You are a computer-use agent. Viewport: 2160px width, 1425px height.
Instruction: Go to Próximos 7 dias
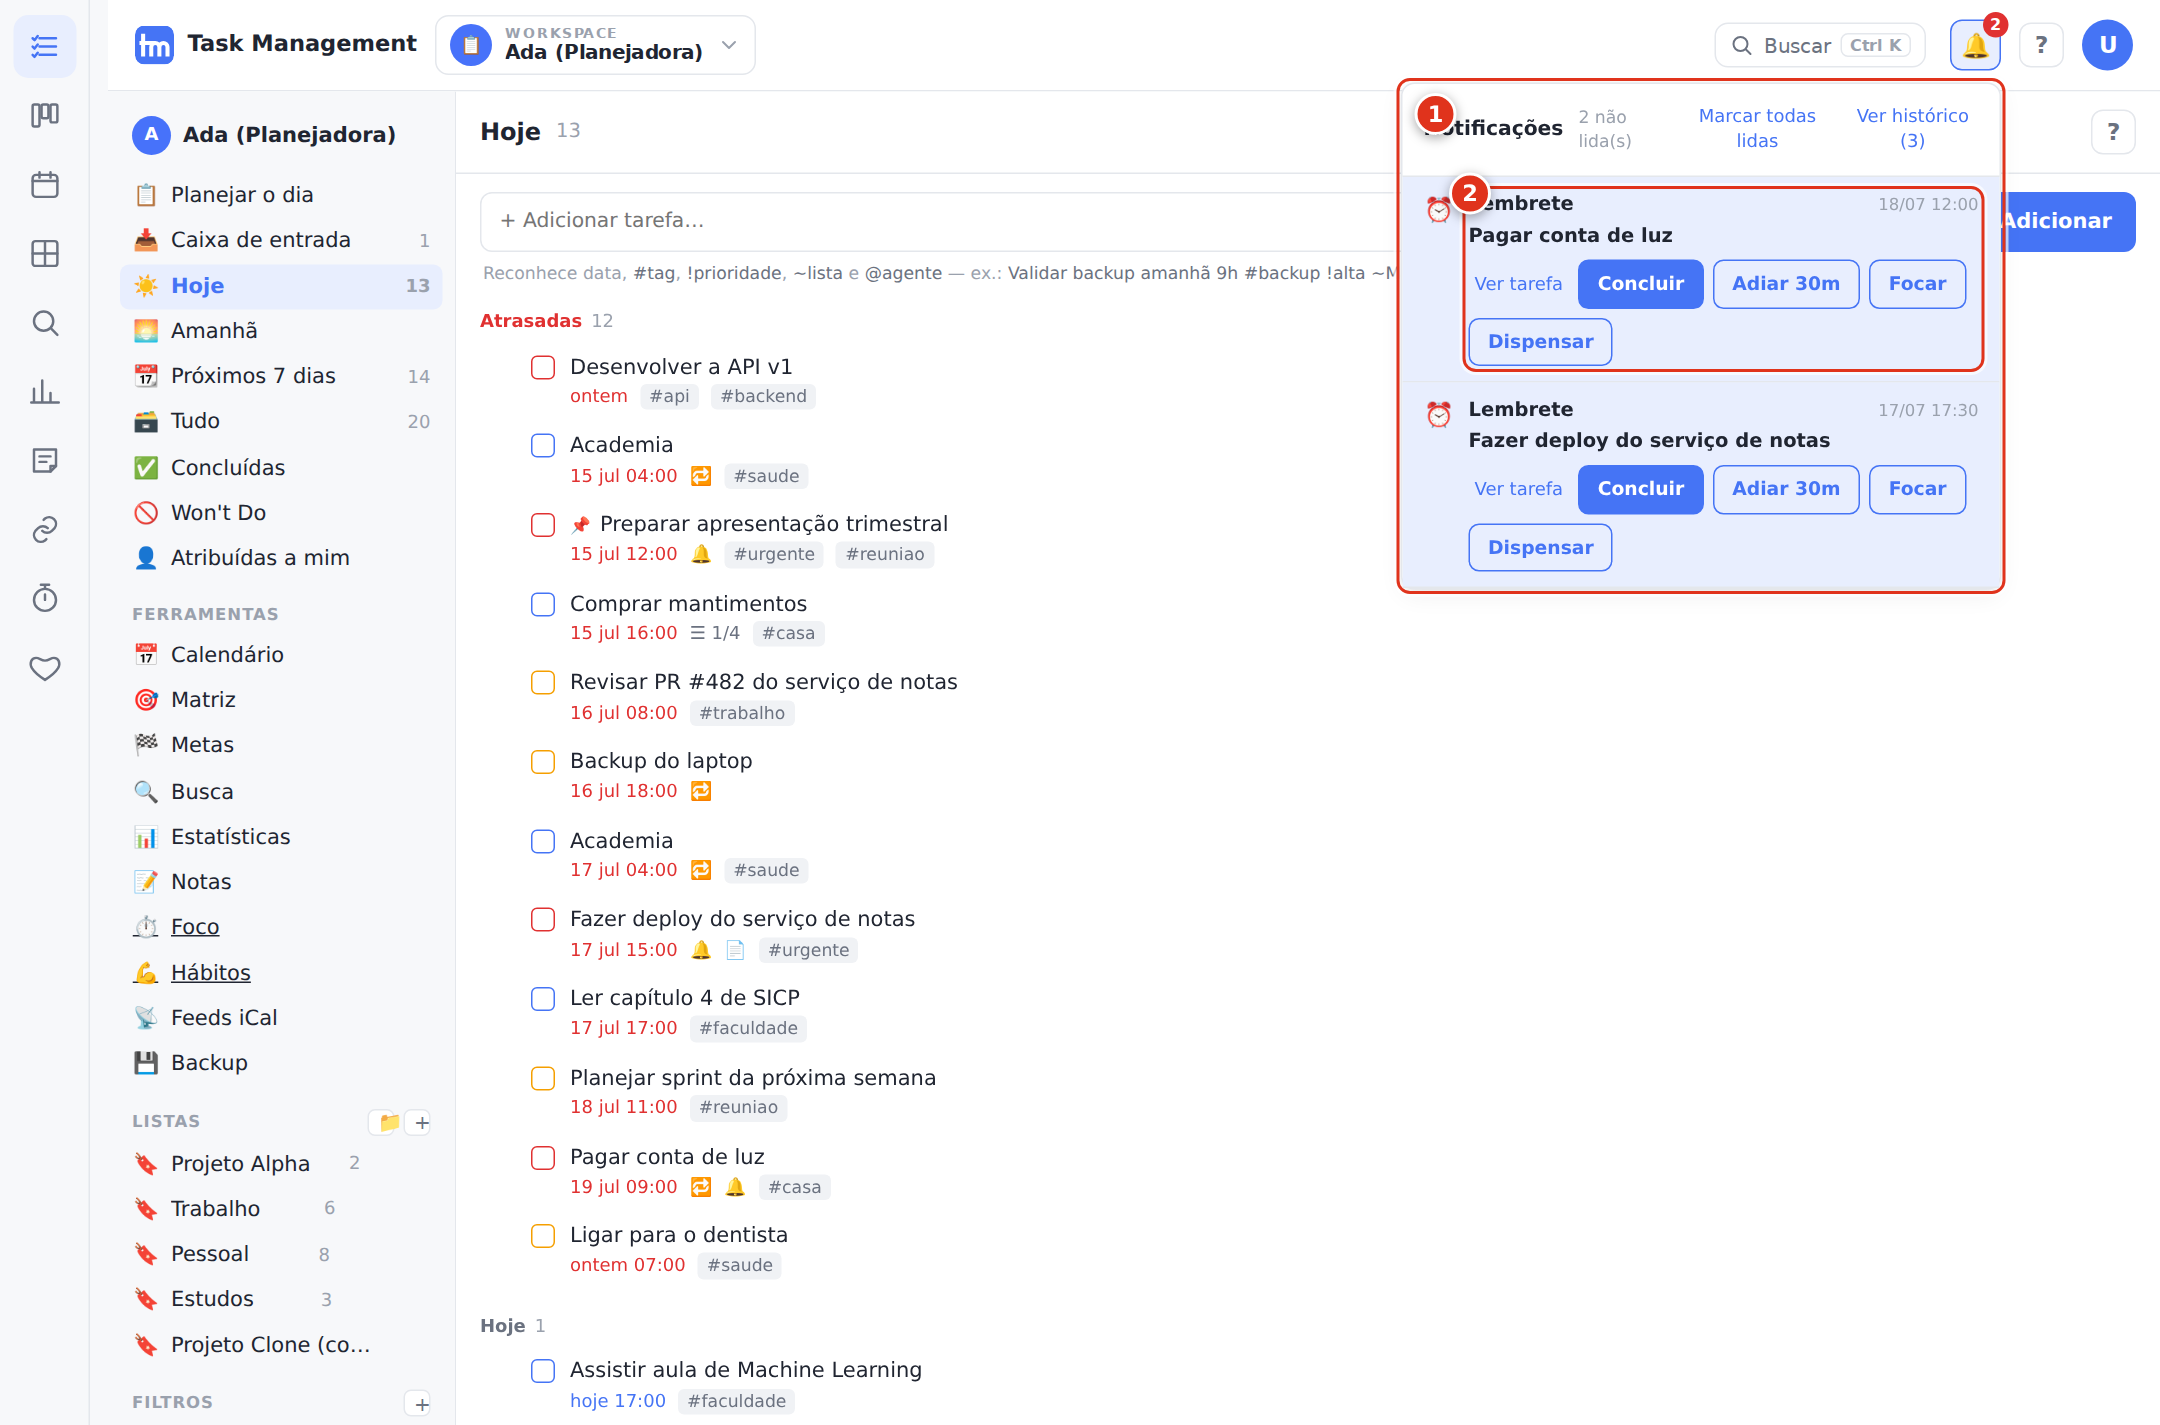[x=282, y=376]
